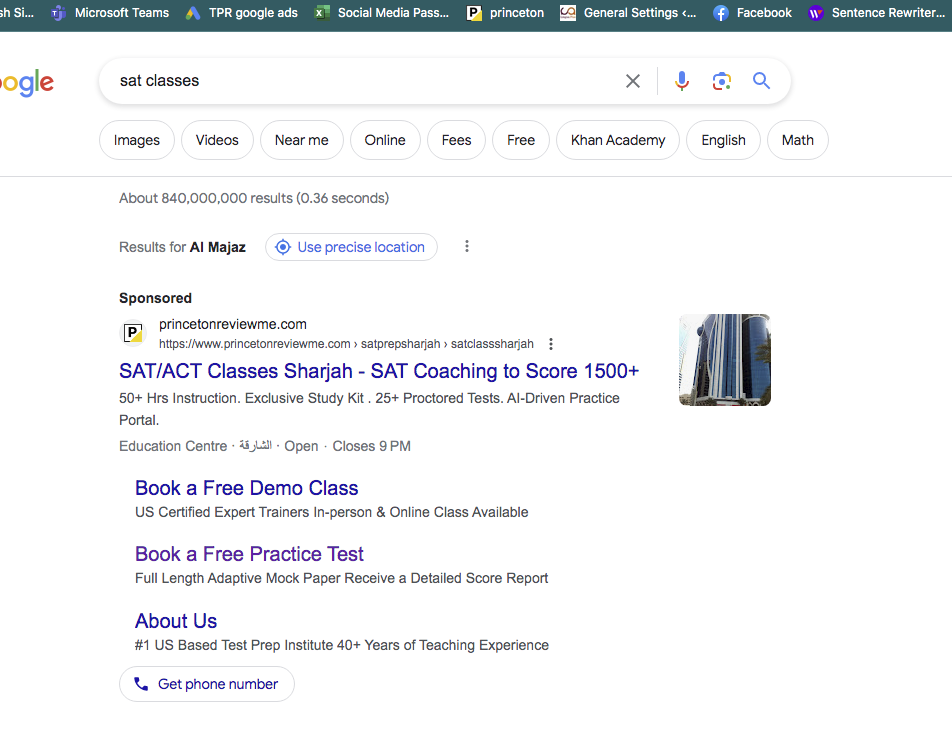The image size is (952, 731).
Task: Open Microsoft Teams bookmark
Action: click(111, 13)
